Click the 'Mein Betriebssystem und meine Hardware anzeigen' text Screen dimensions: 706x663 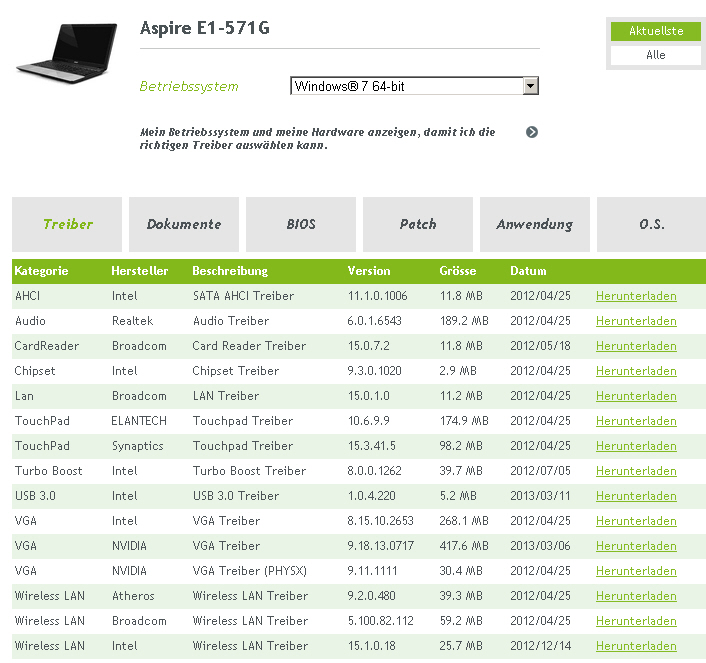coord(317,139)
